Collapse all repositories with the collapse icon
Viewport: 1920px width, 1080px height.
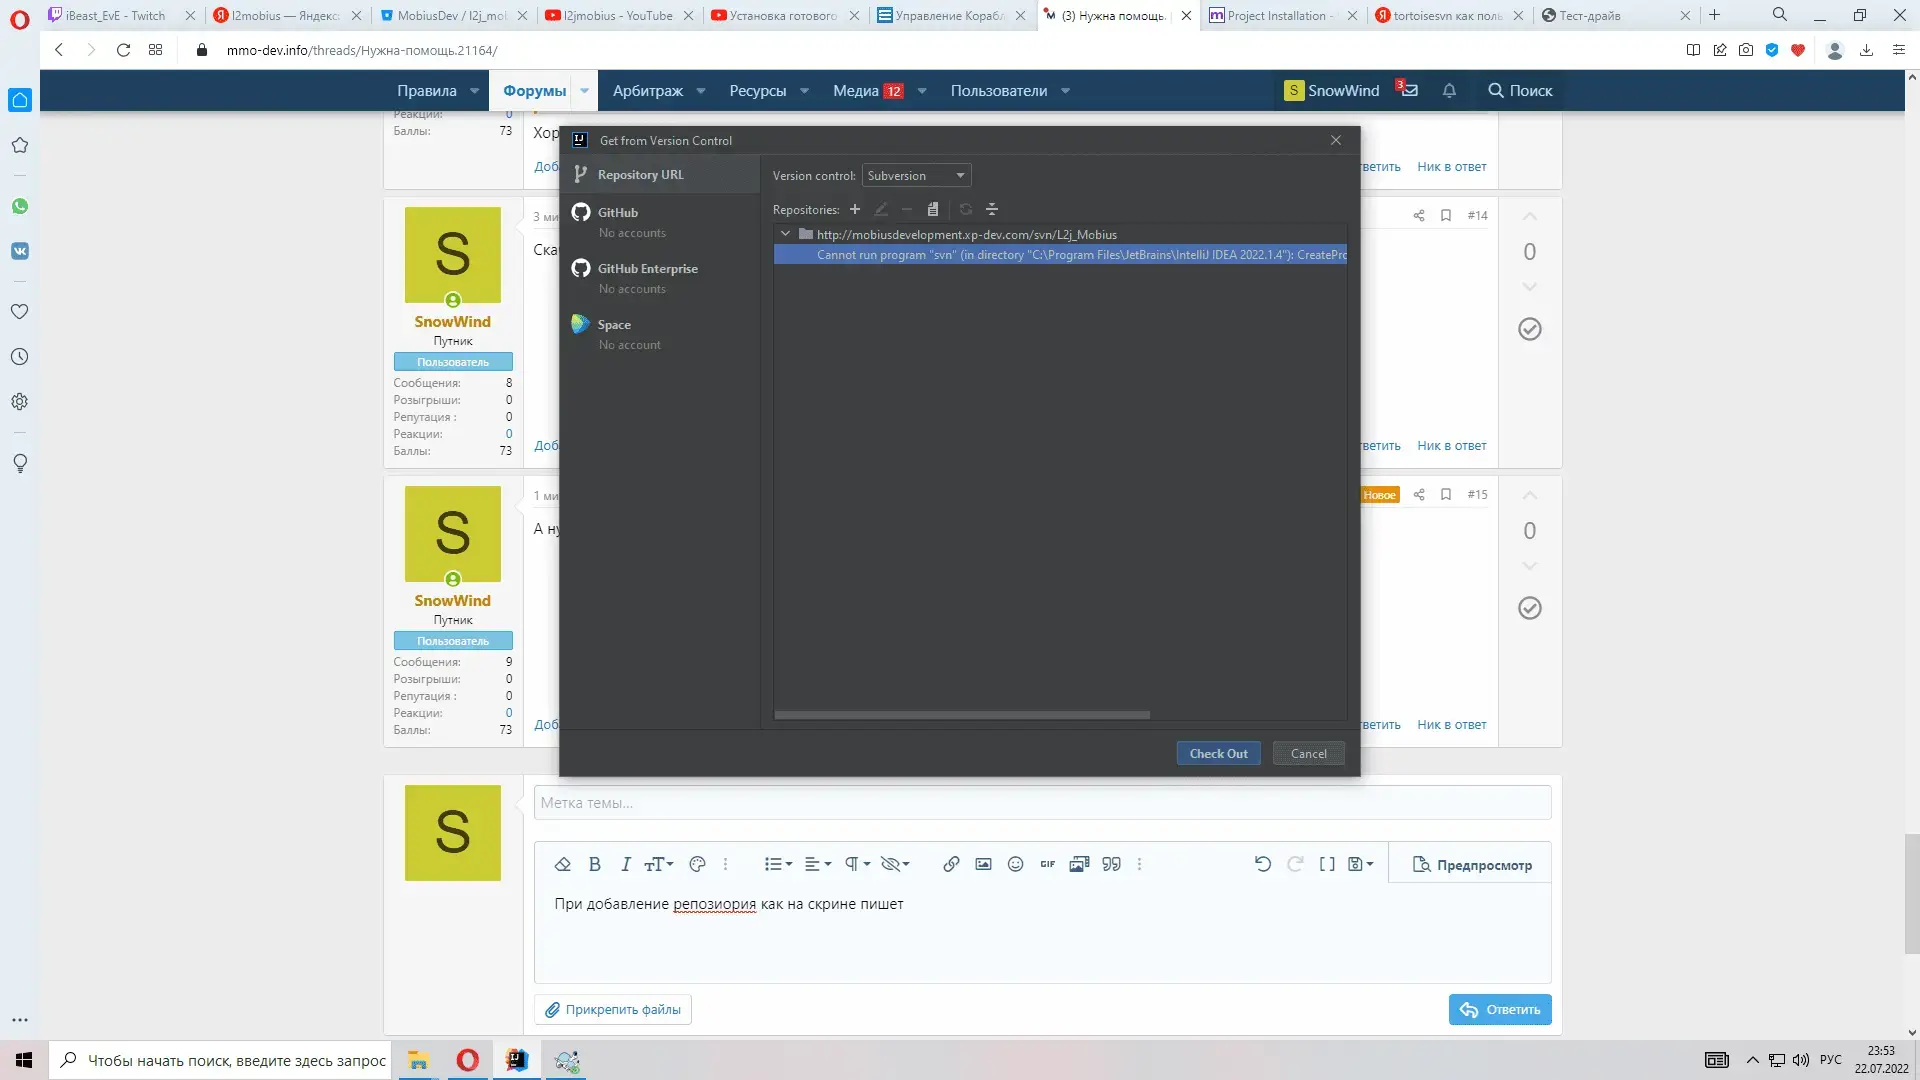click(x=992, y=210)
